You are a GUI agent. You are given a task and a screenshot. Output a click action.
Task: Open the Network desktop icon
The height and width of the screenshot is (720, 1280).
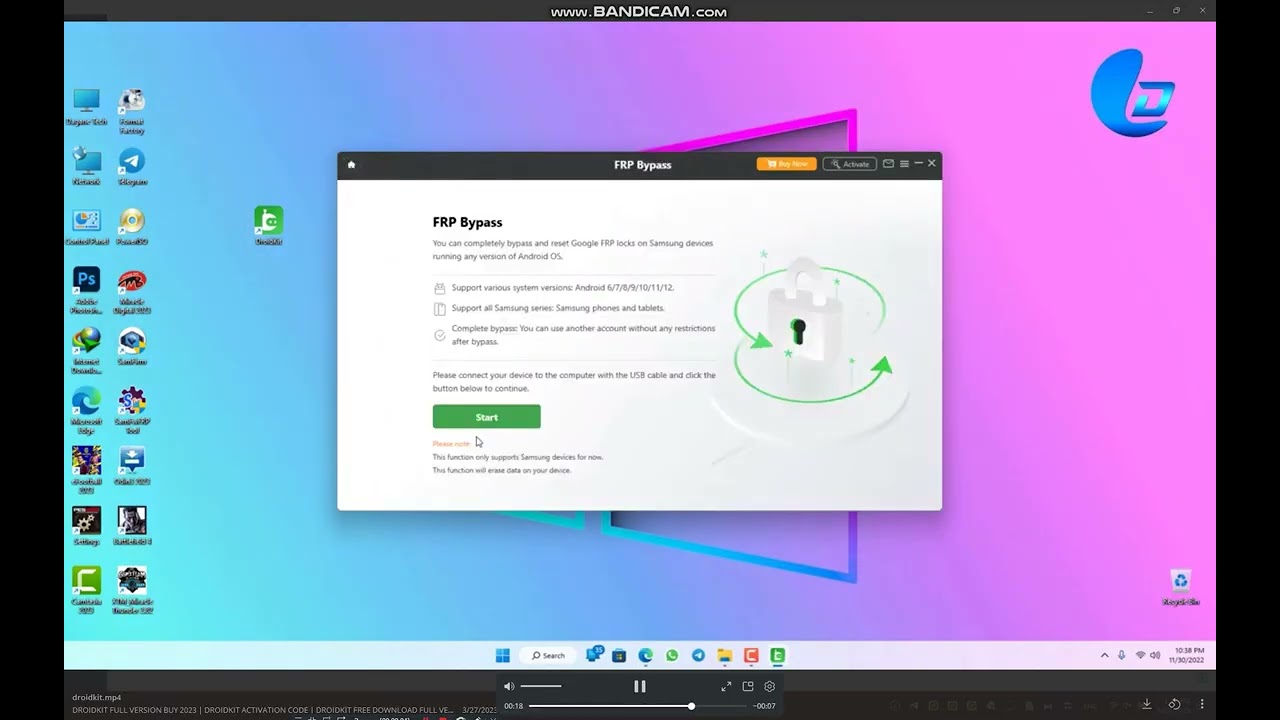click(x=86, y=166)
